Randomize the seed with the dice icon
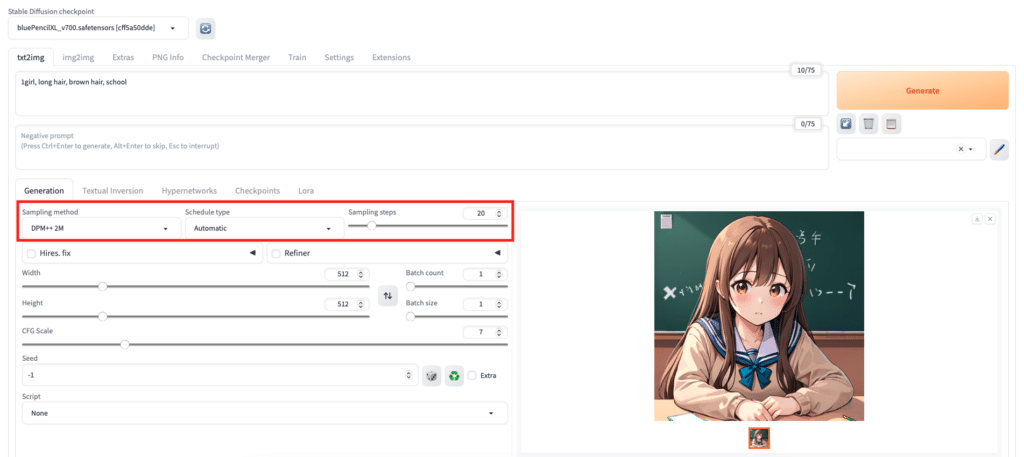The width and height of the screenshot is (1024, 457). click(x=431, y=376)
